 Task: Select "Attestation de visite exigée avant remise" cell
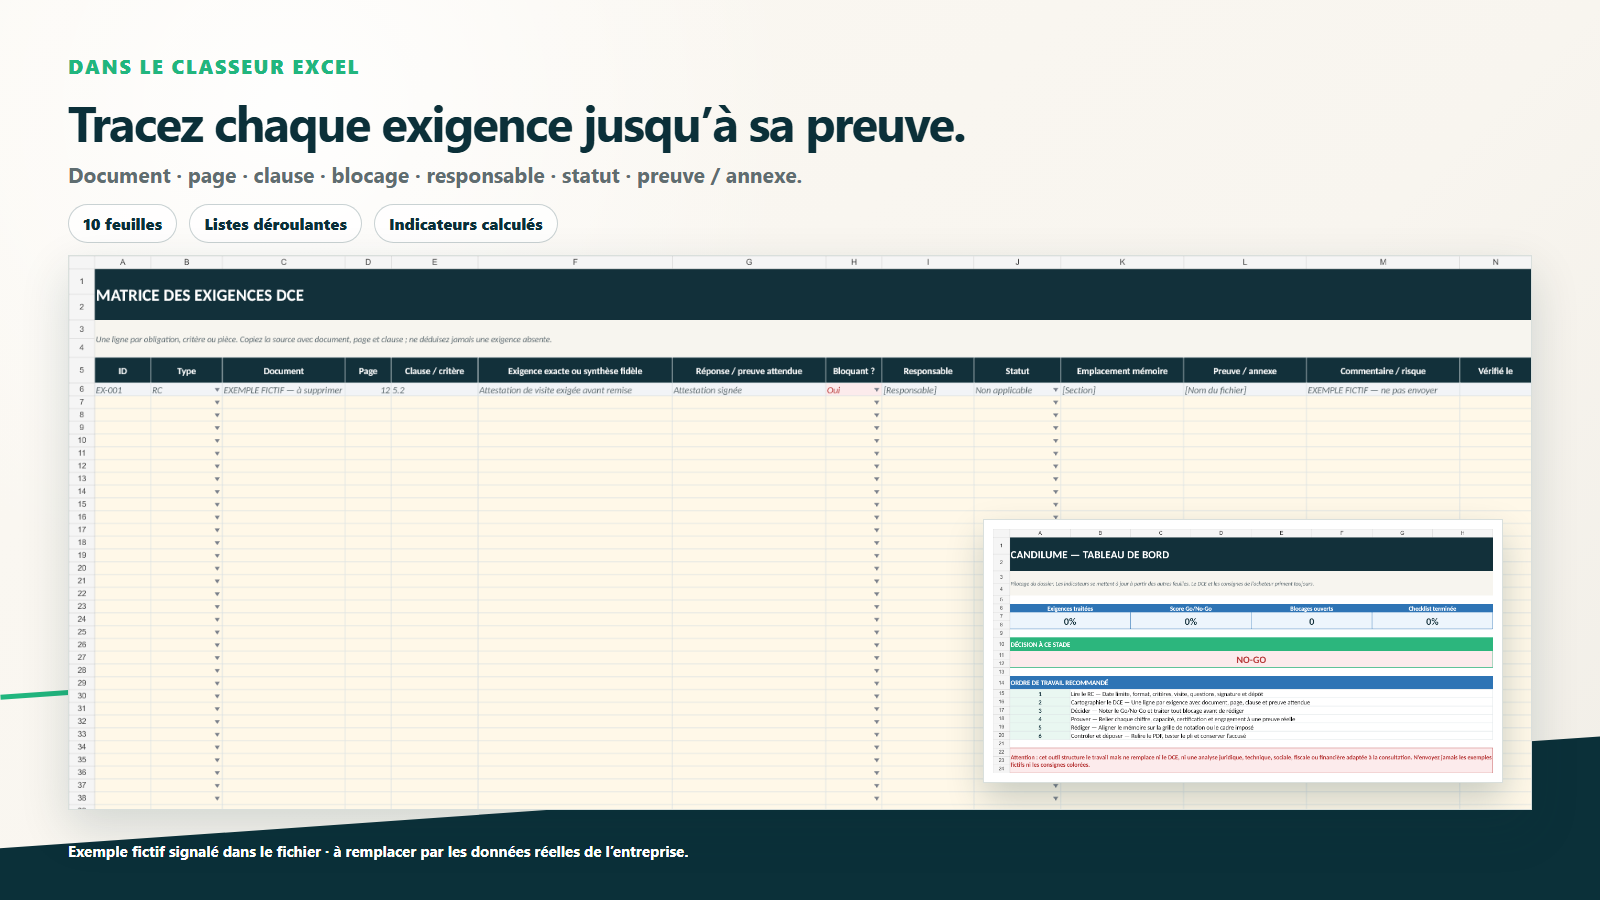point(575,390)
